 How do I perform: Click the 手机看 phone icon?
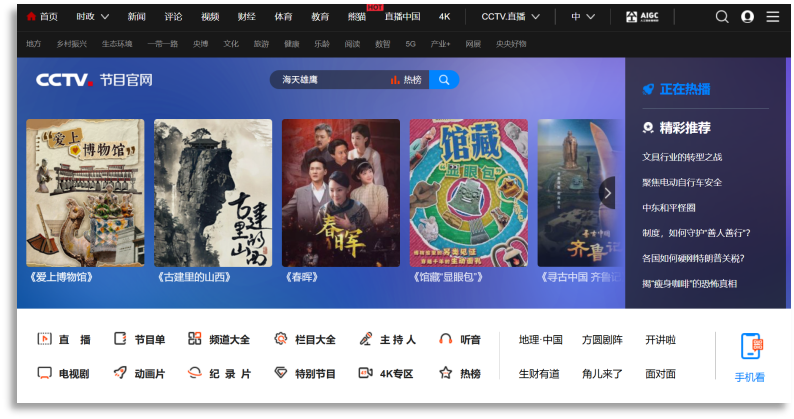751,346
